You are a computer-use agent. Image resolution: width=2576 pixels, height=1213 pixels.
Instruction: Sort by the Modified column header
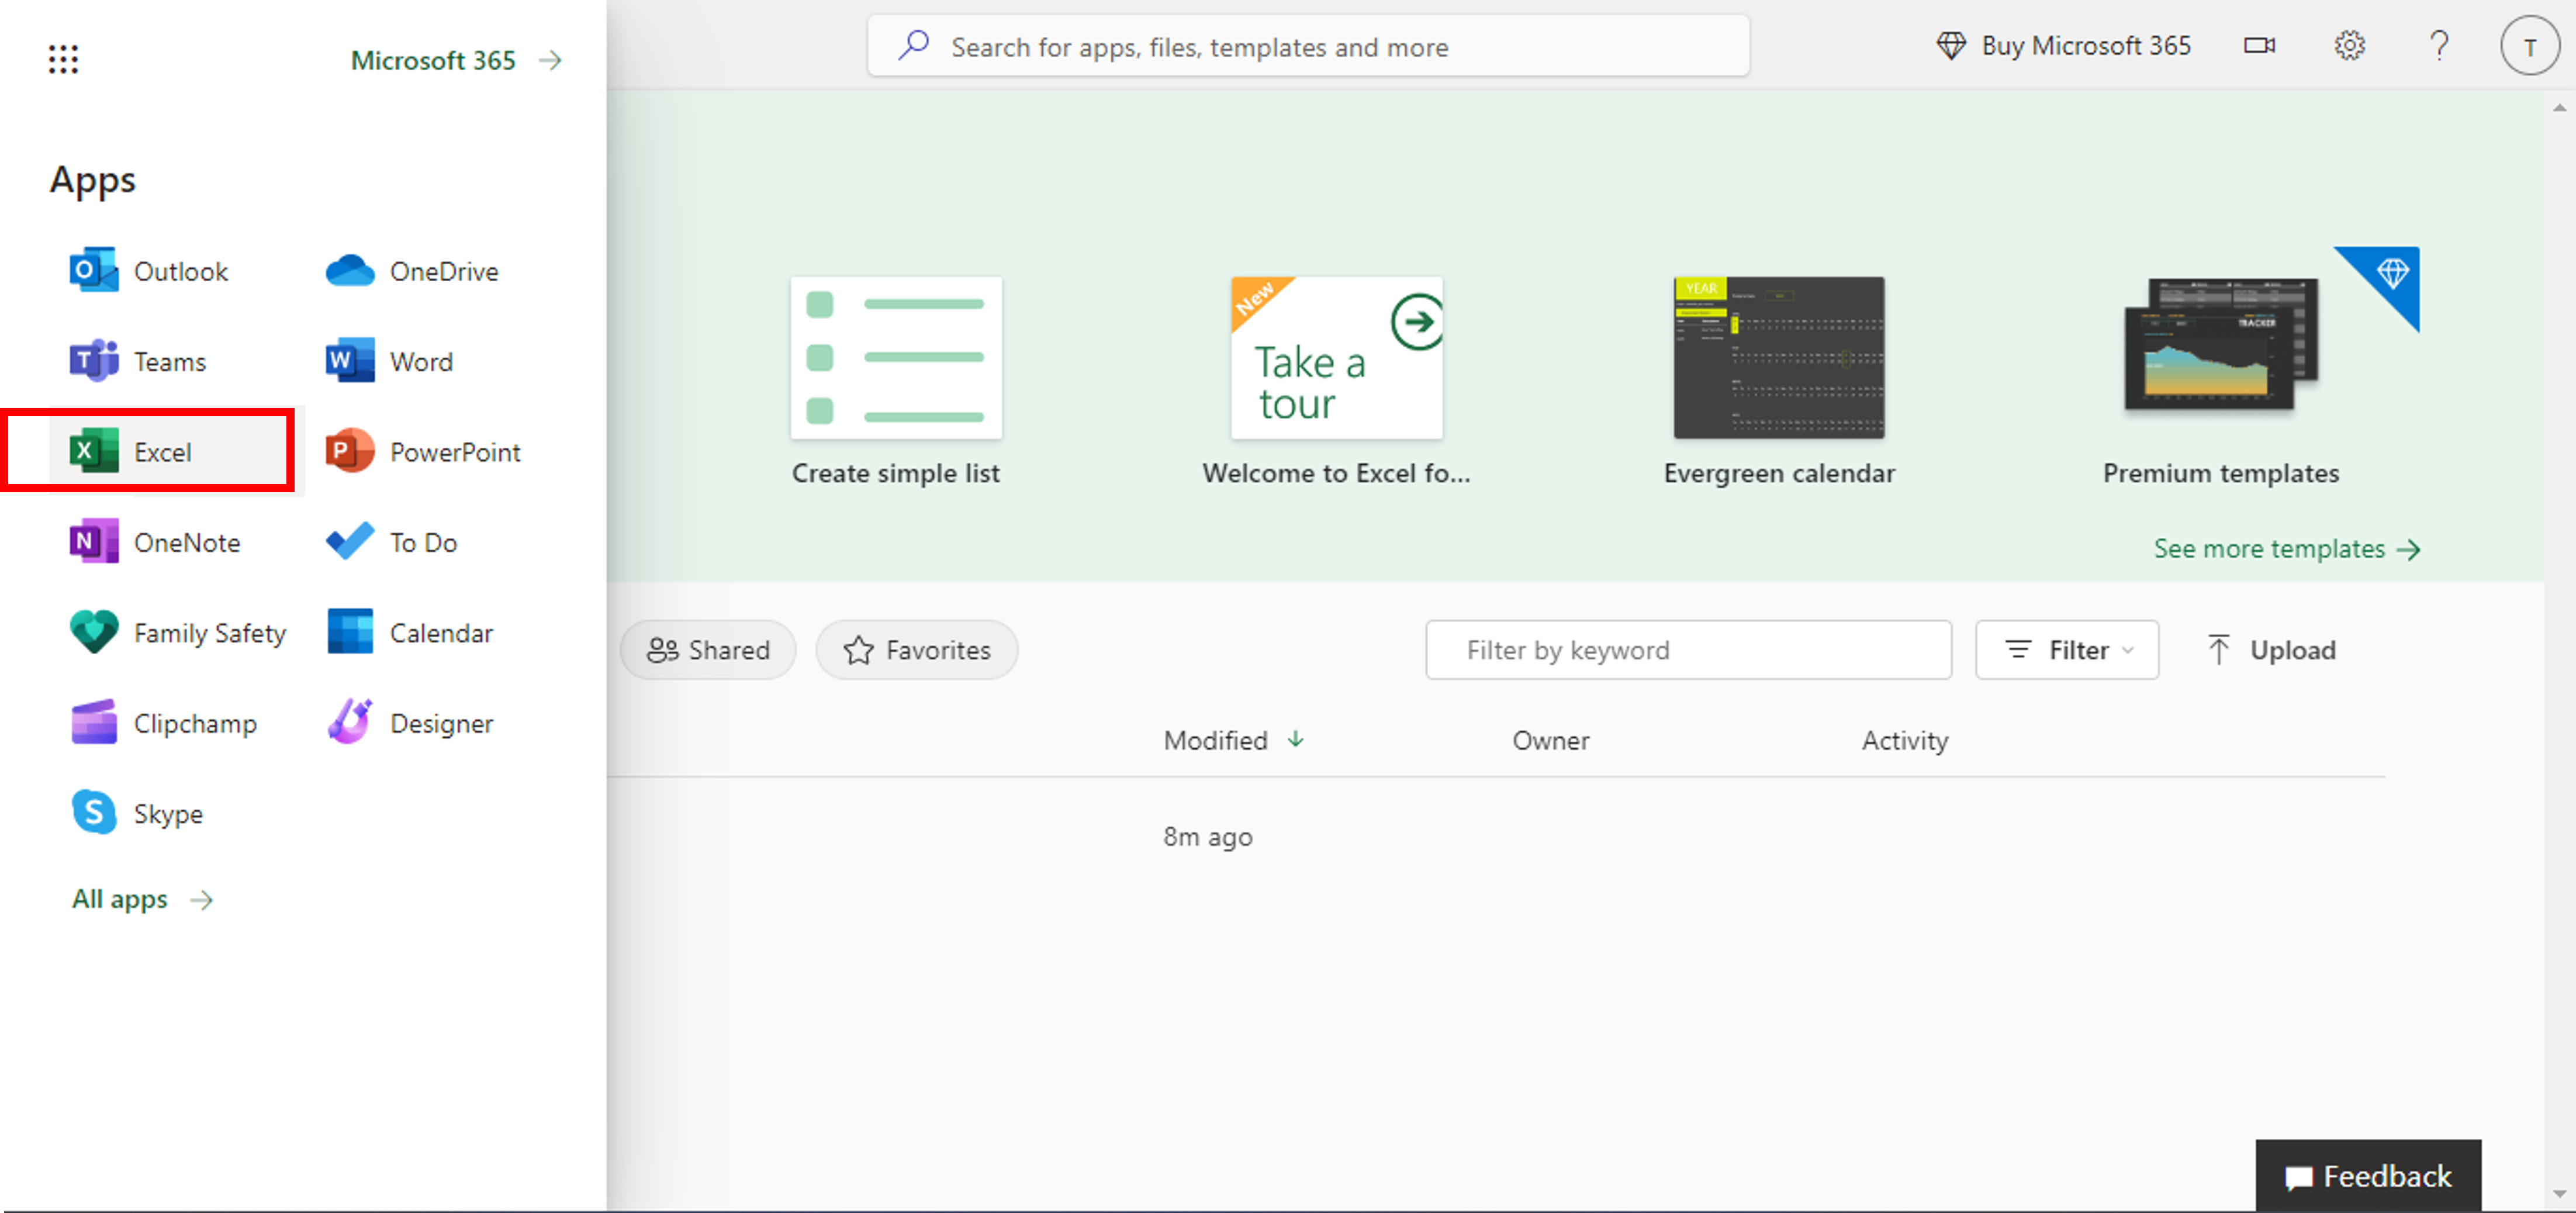1215,740
